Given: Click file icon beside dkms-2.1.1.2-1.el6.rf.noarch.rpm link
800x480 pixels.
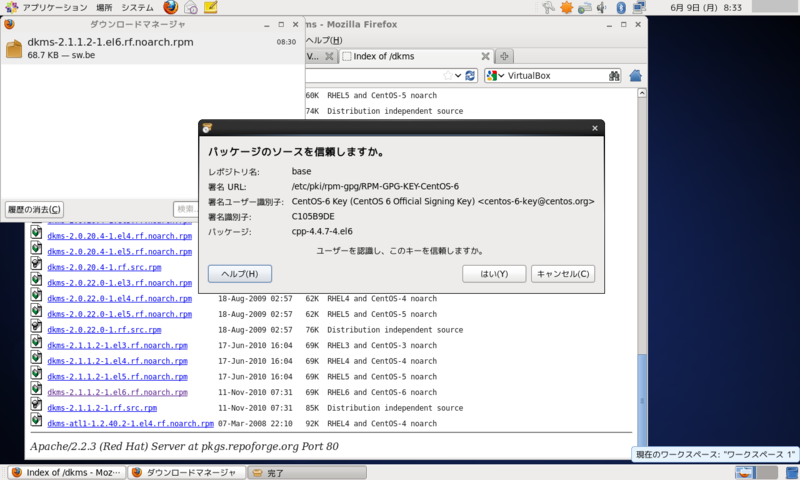Looking at the screenshot, I should (36, 389).
